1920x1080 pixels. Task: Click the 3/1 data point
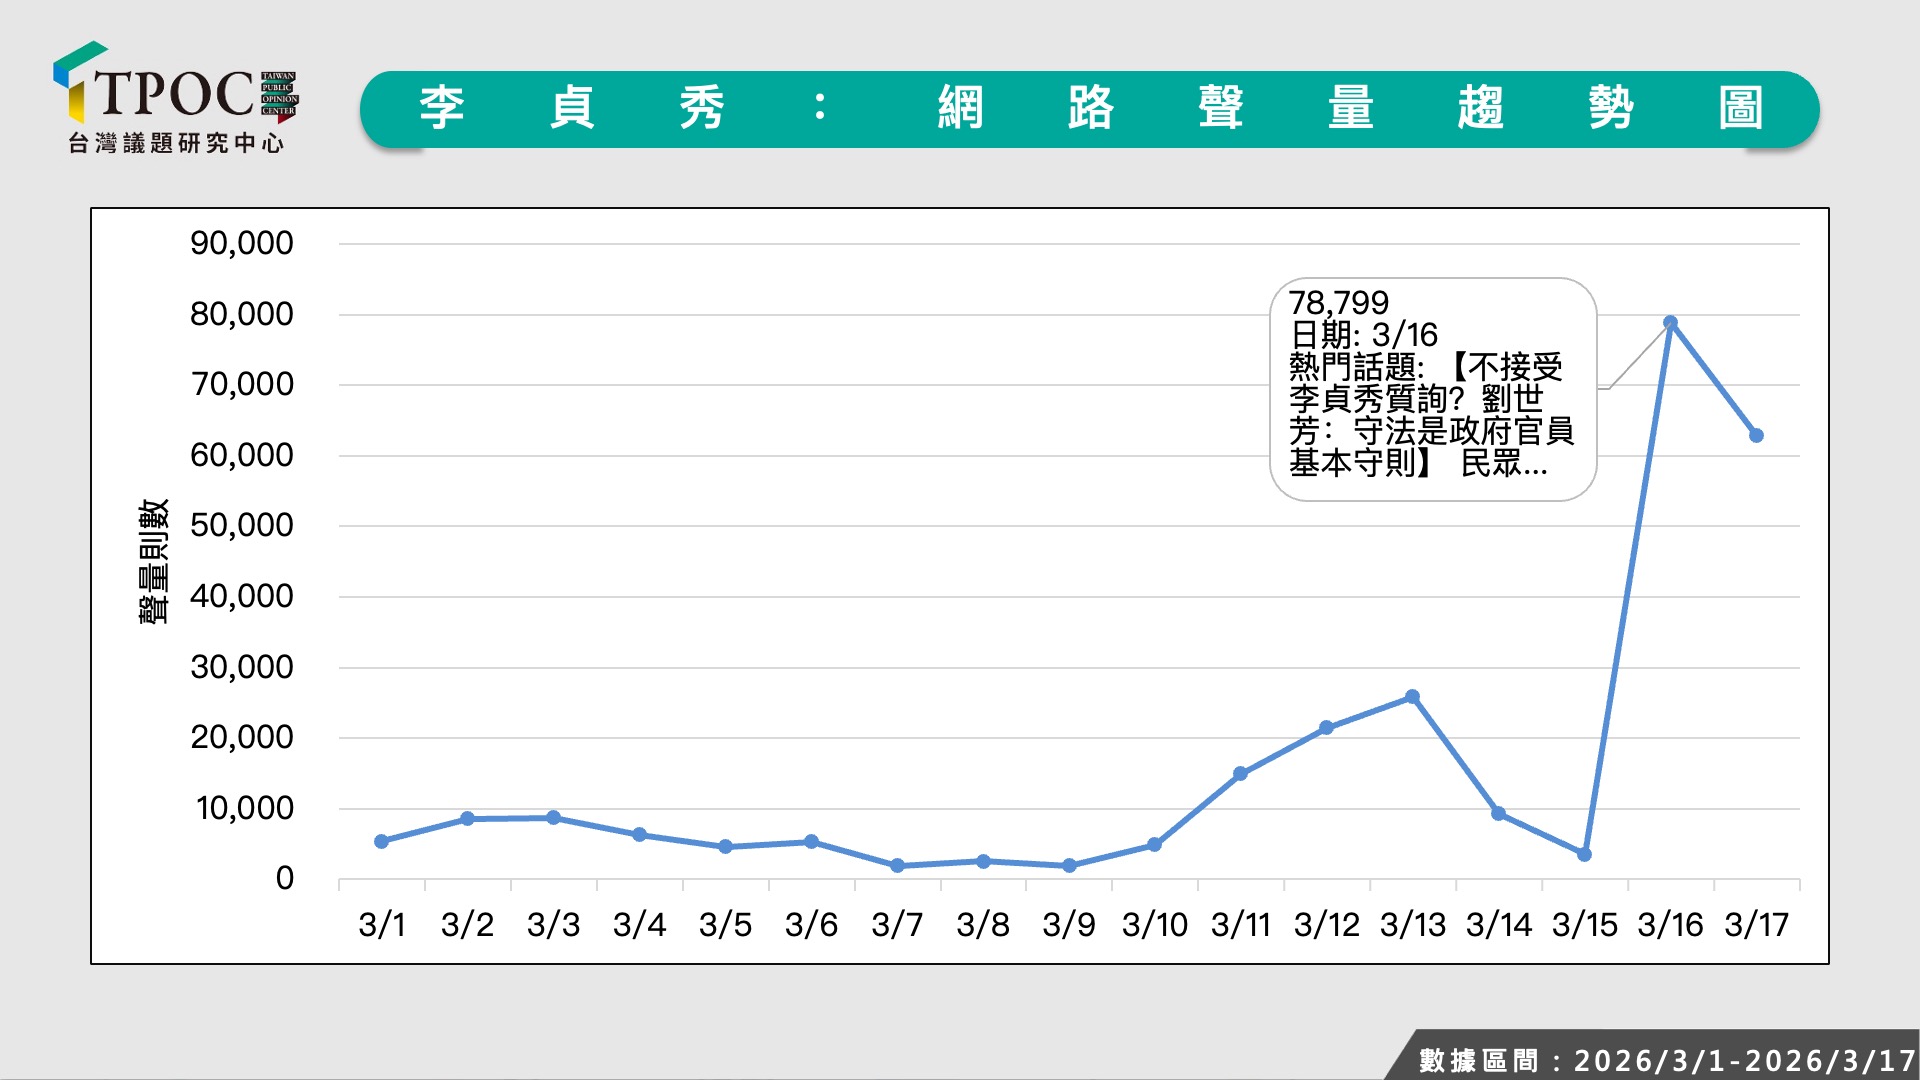pyautogui.click(x=381, y=842)
